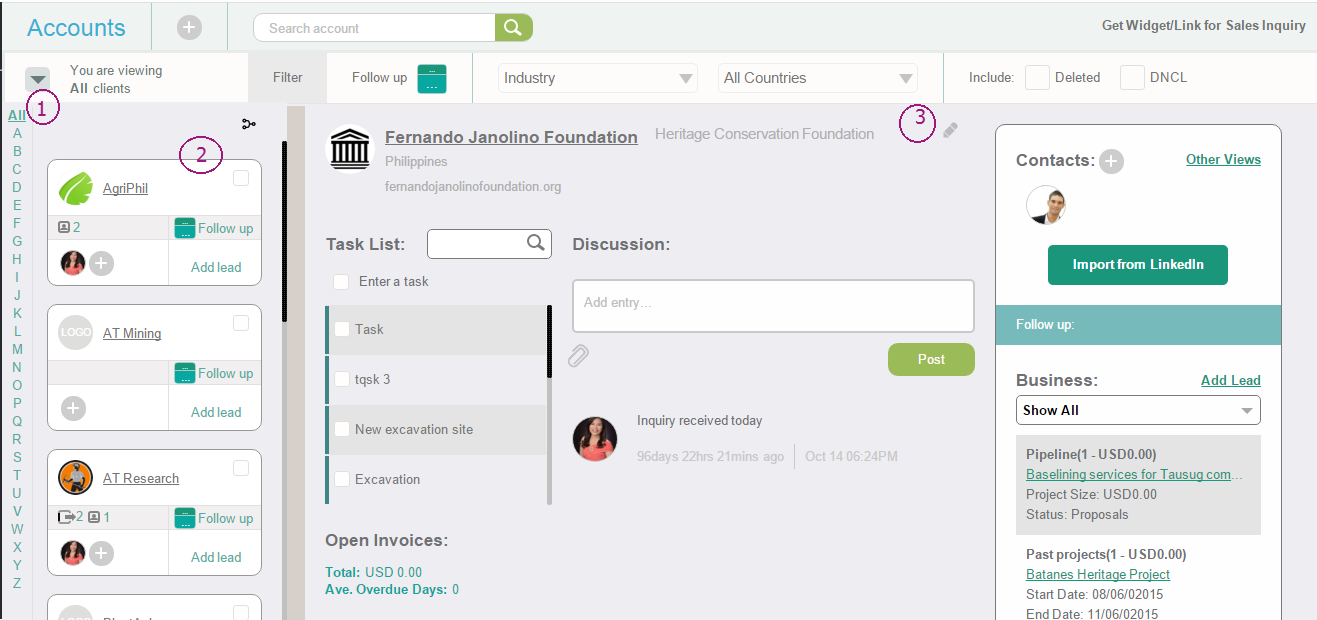Viewport: 1317px width, 620px height.
Task: Check the 'Task' item checkbox in Task List
Action: [x=341, y=329]
